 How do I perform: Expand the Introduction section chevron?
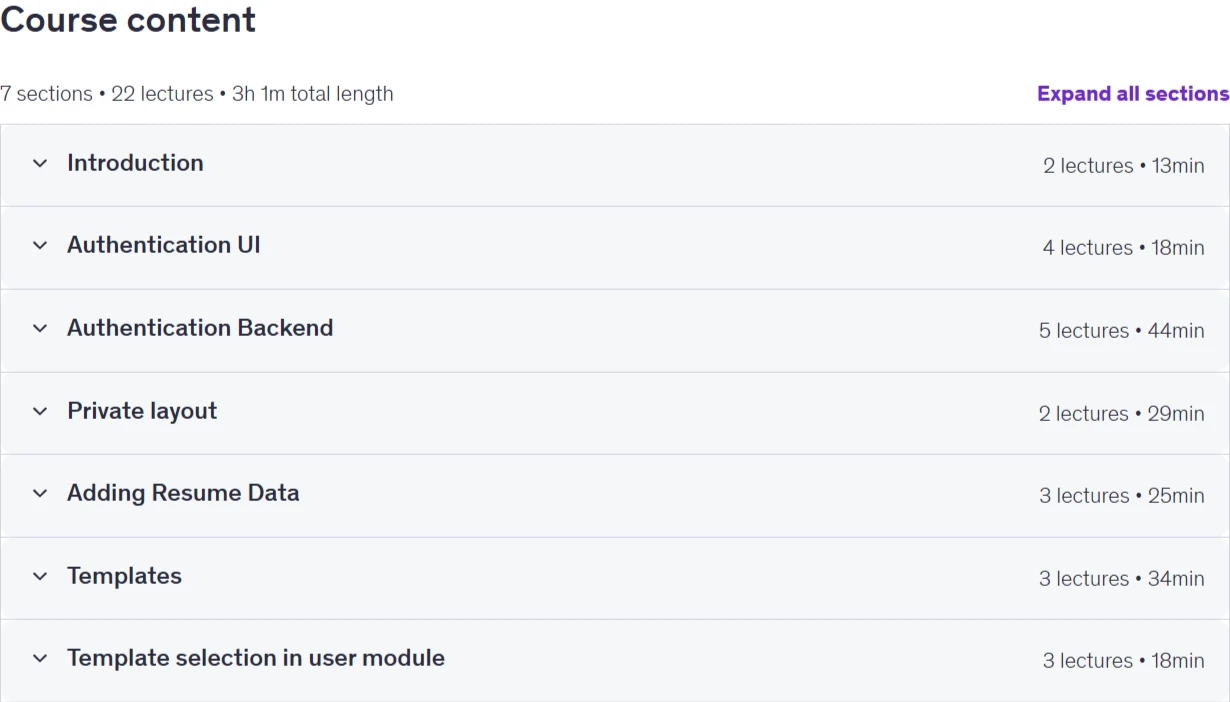(40, 163)
